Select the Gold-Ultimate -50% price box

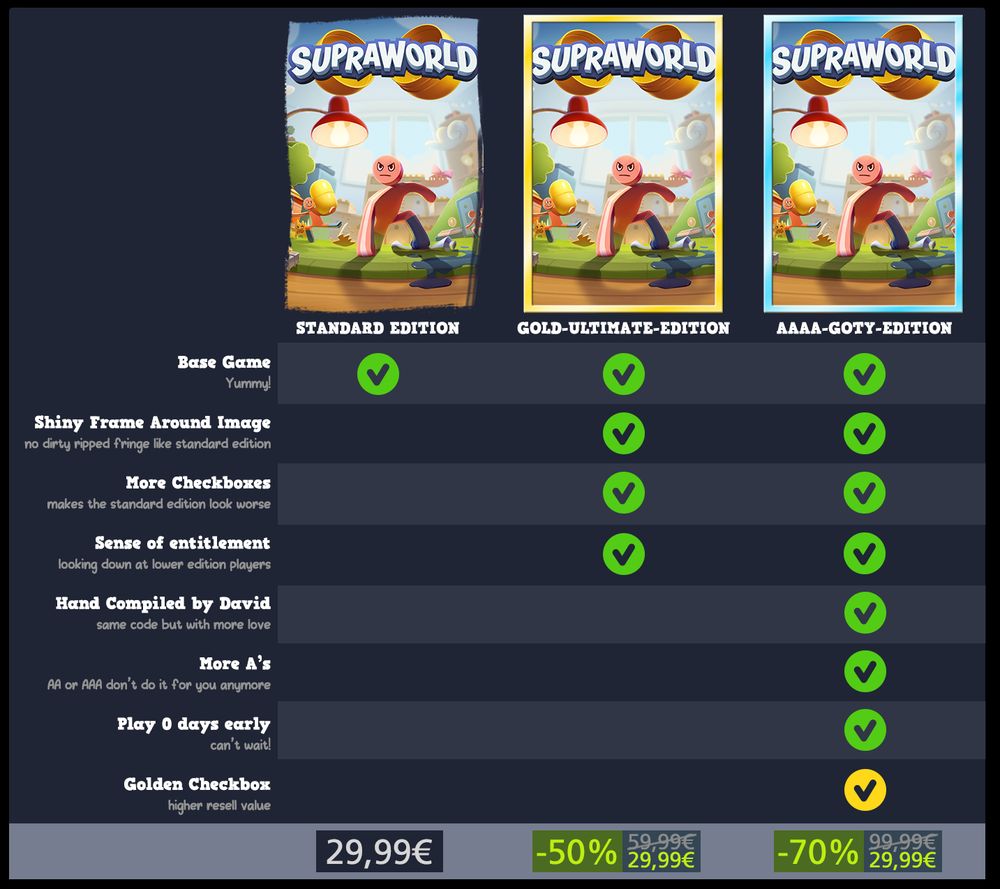[617, 851]
